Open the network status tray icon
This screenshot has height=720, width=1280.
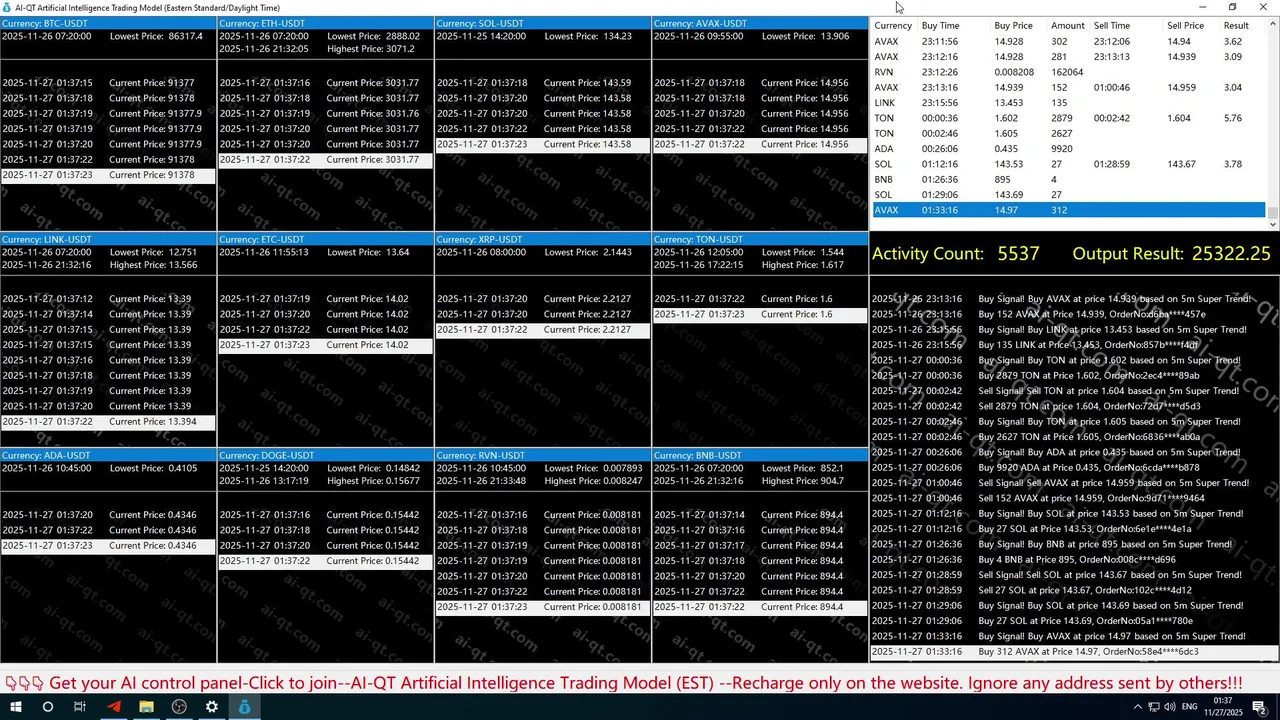click(1156, 707)
